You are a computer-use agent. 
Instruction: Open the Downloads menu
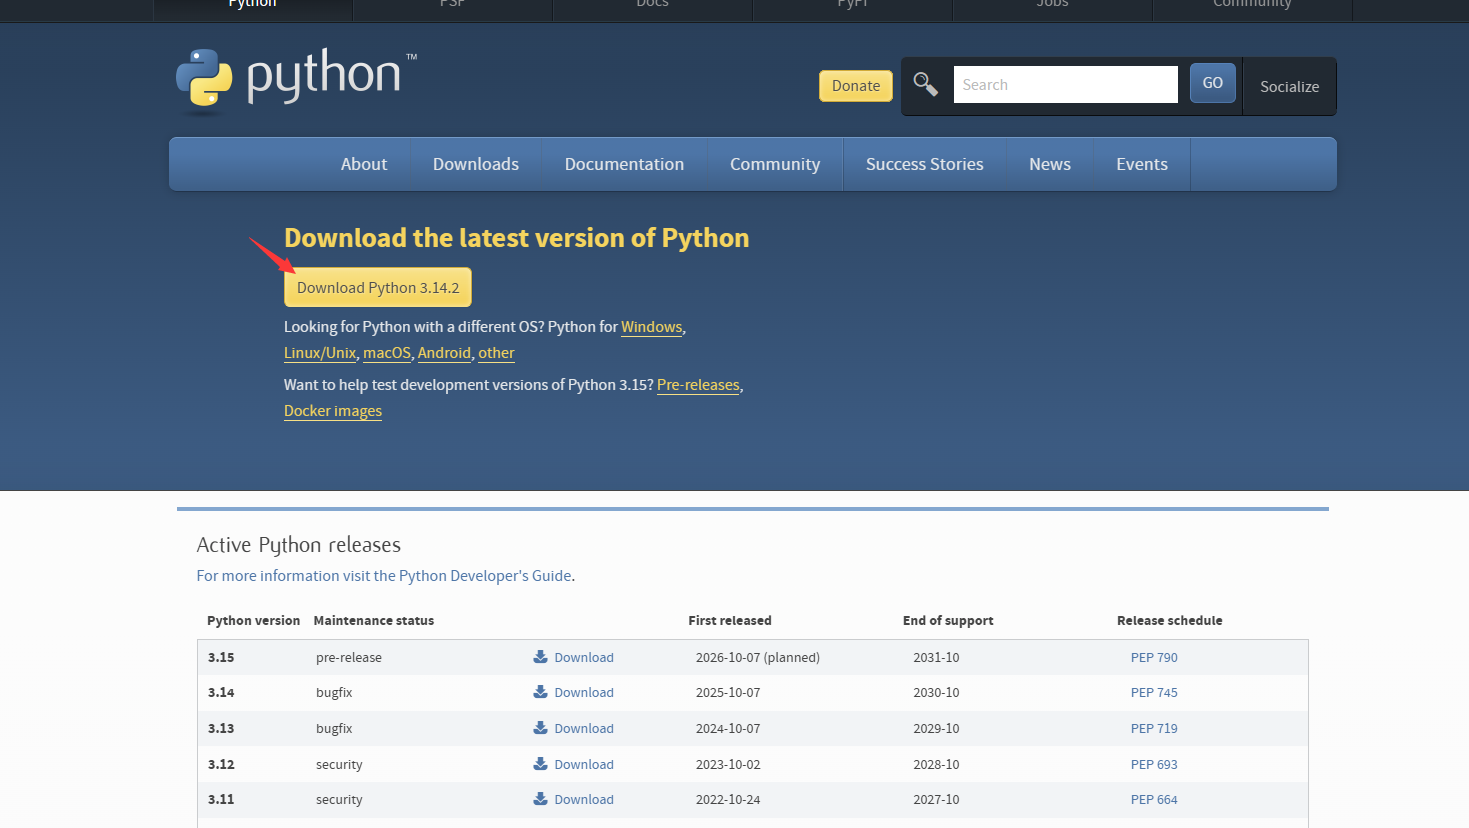point(476,164)
